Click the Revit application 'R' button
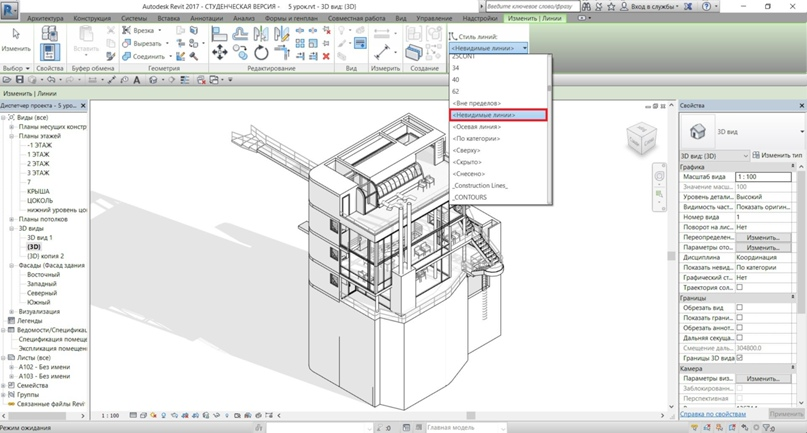Image resolution: width=807 pixels, height=433 pixels. click(10, 9)
